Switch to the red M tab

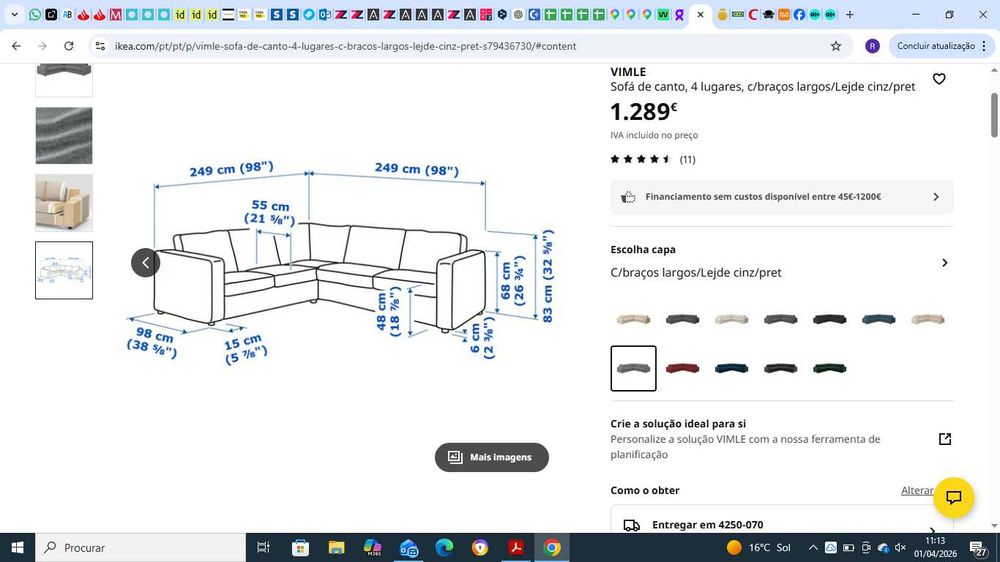(115, 14)
